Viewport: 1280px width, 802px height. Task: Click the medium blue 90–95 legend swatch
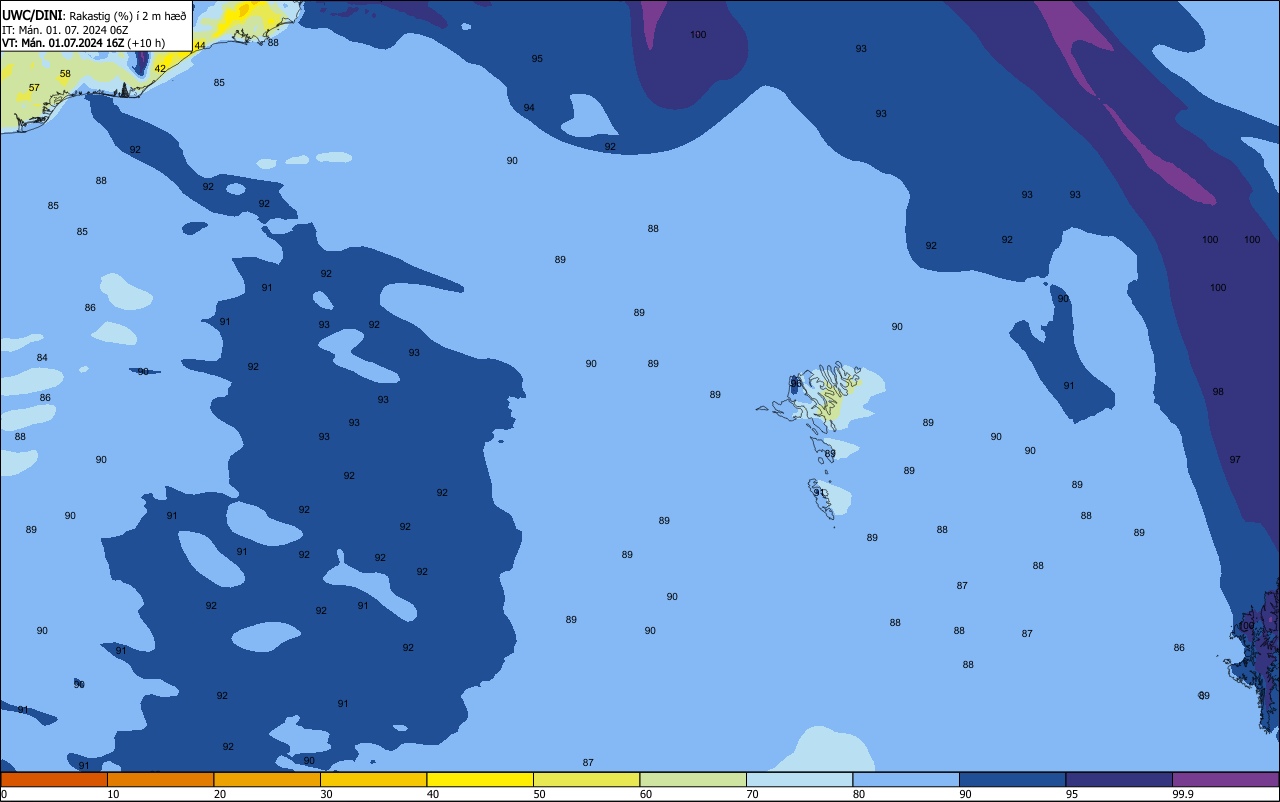coord(1012,779)
